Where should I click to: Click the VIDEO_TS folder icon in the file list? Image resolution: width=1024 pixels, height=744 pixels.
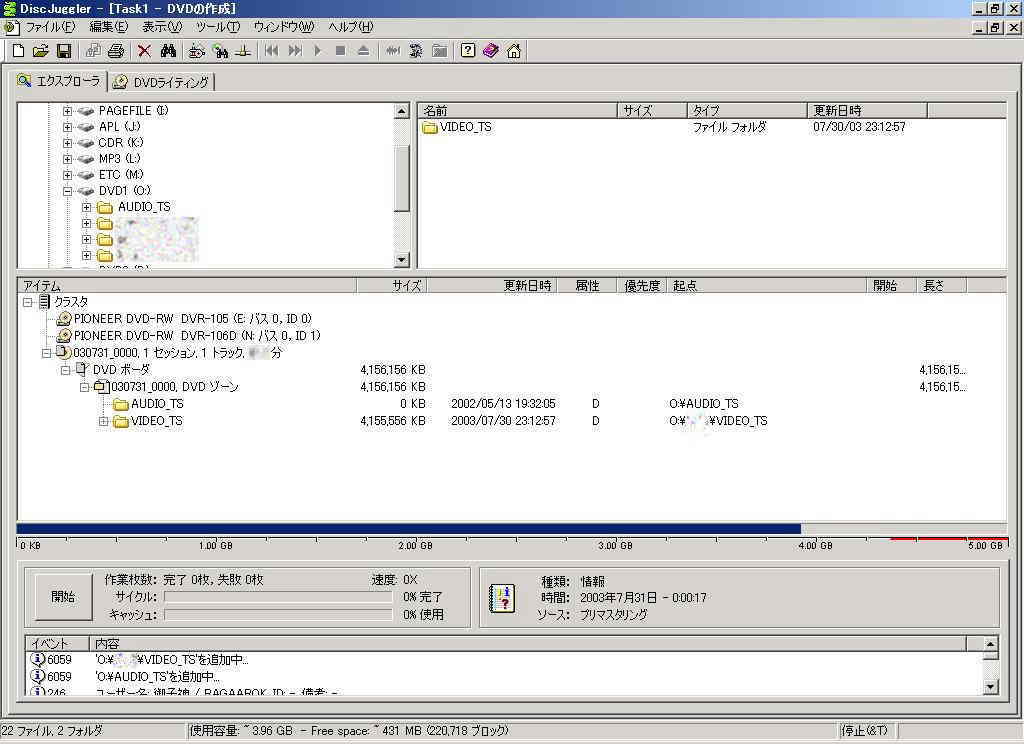pos(430,127)
